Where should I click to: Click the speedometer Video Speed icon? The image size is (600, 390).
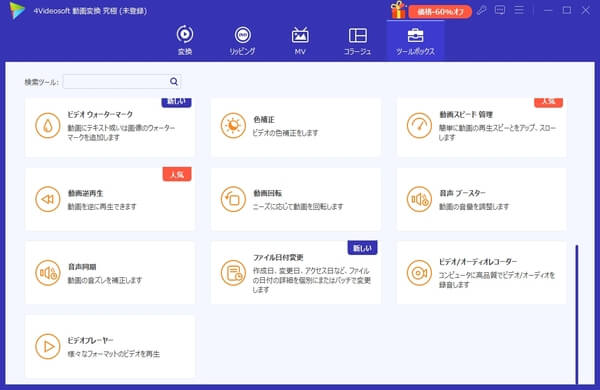[x=419, y=126]
